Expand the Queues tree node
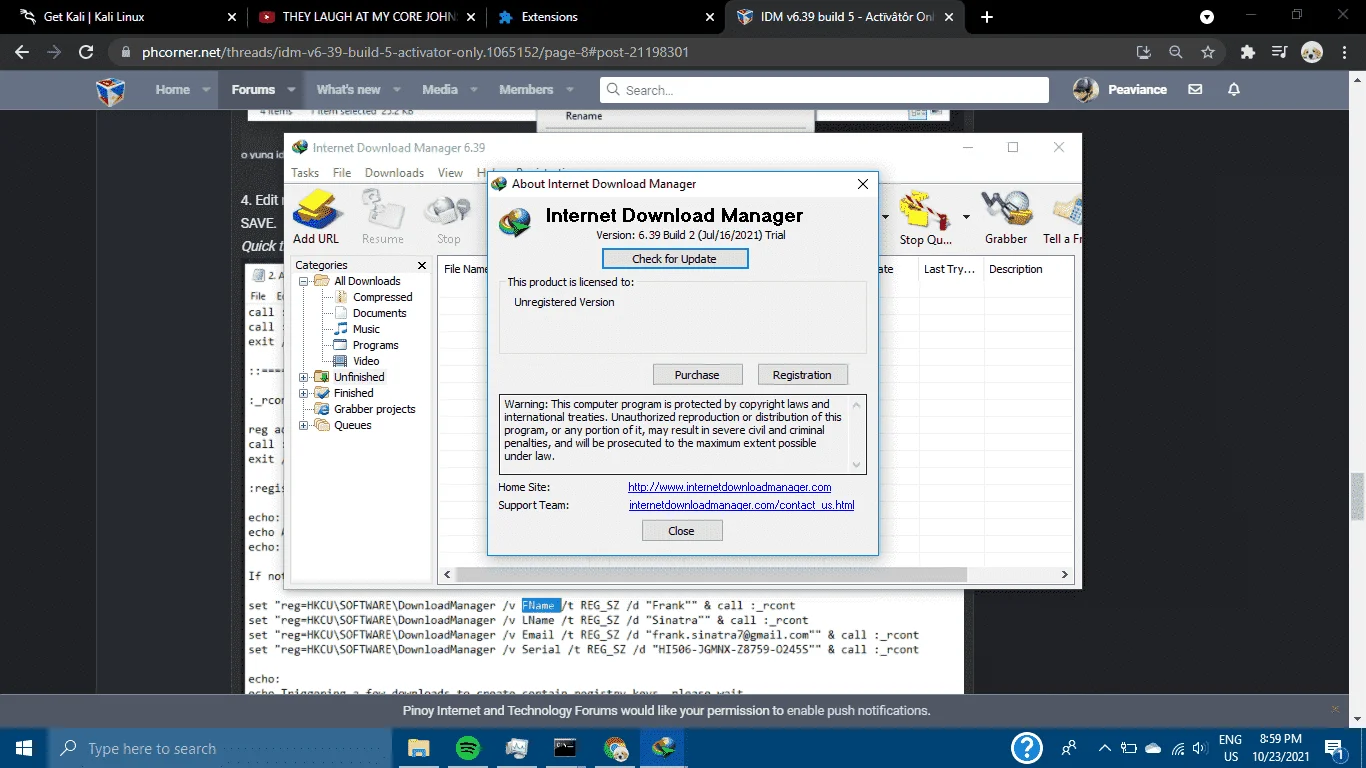 pyautogui.click(x=304, y=425)
